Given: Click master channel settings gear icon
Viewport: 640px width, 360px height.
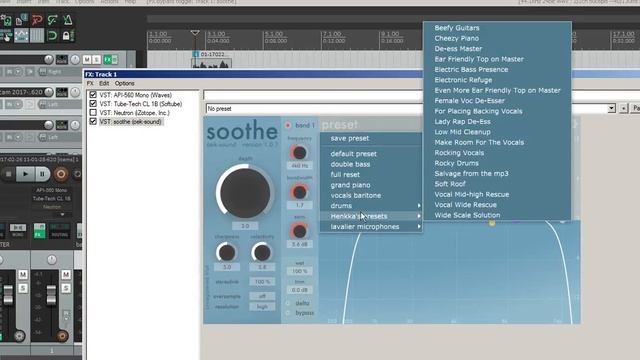Looking at the screenshot, I should coord(19,336).
